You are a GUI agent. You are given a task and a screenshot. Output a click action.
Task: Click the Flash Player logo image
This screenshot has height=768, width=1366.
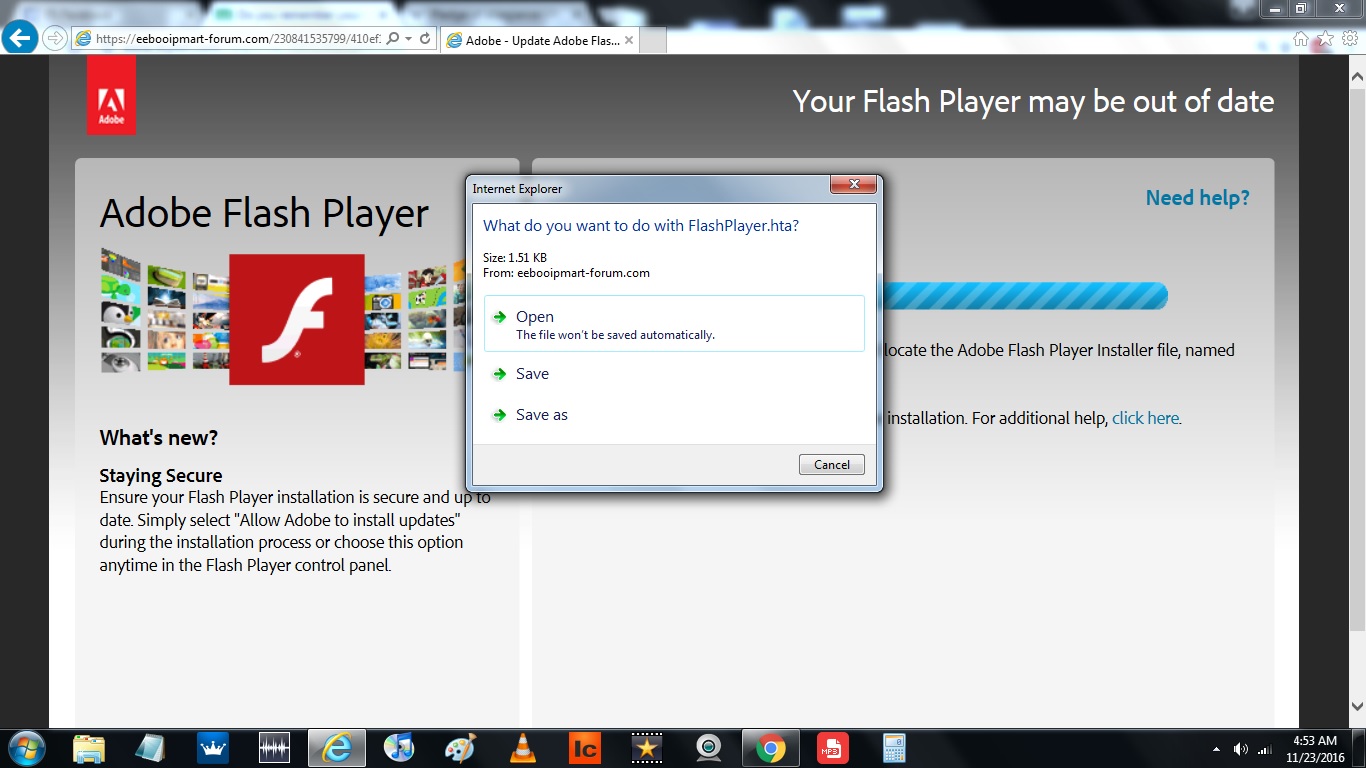297,319
